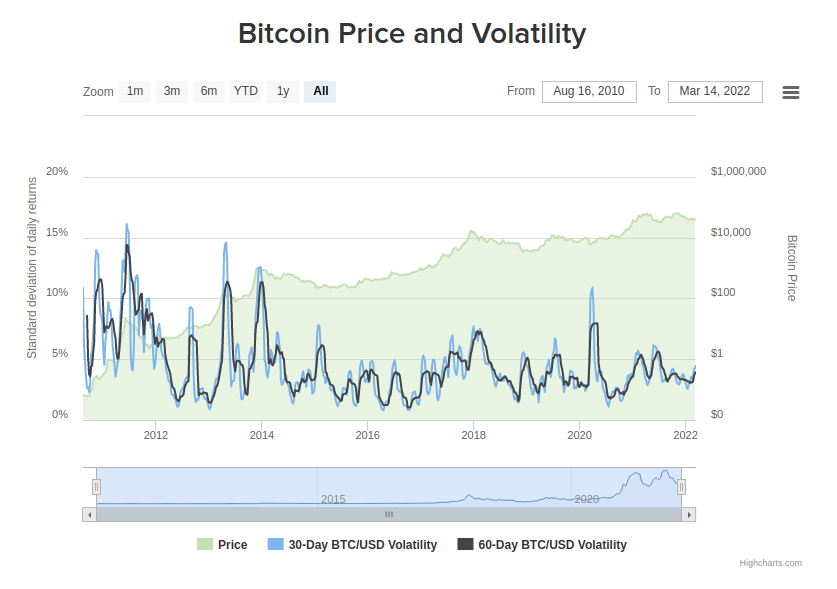The width and height of the screenshot is (837, 589).
Task: Click the scrollbar center grip
Action: (389, 515)
